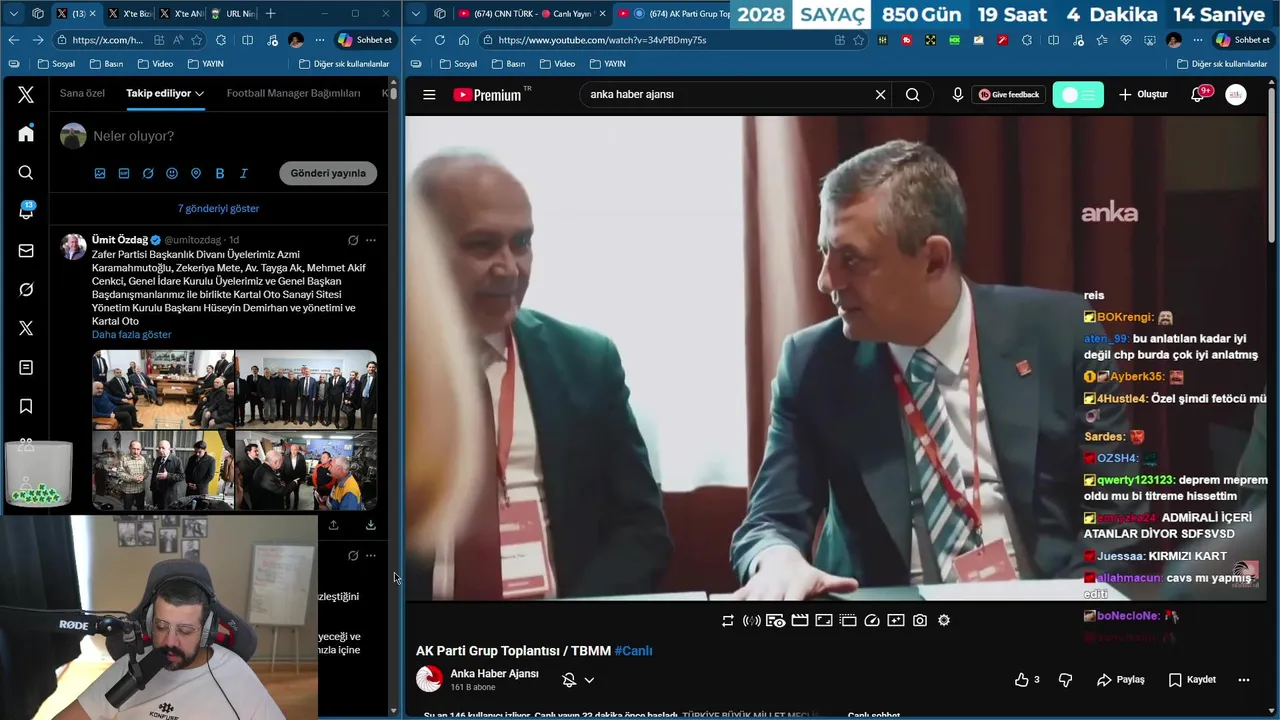This screenshot has height=720, width=1280.
Task: Open enhancer settings gear below video
Action: (943, 620)
